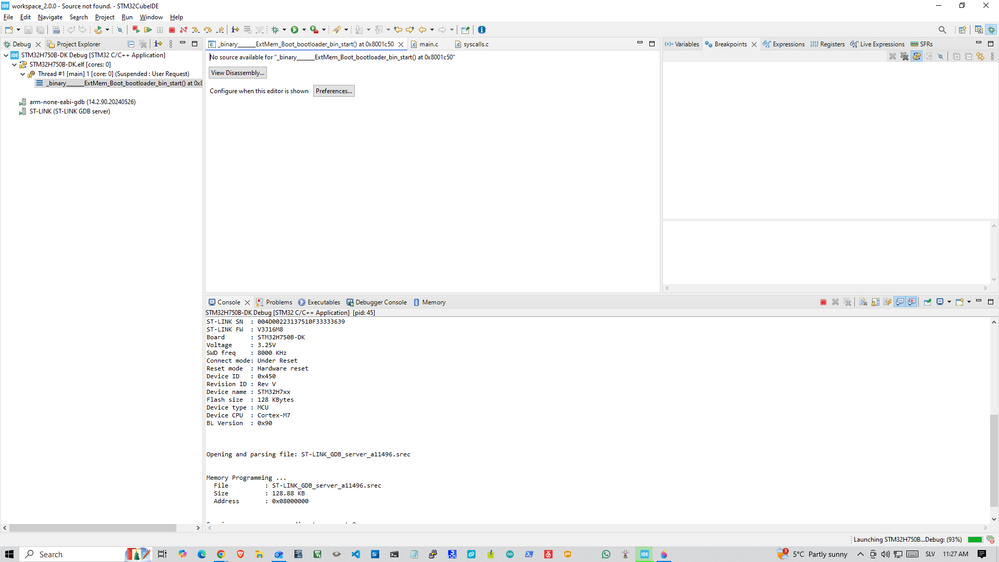Screen dimensions: 999x562
Task: Click the Terminate (red square) toolbar icon
Action: click(171, 29)
